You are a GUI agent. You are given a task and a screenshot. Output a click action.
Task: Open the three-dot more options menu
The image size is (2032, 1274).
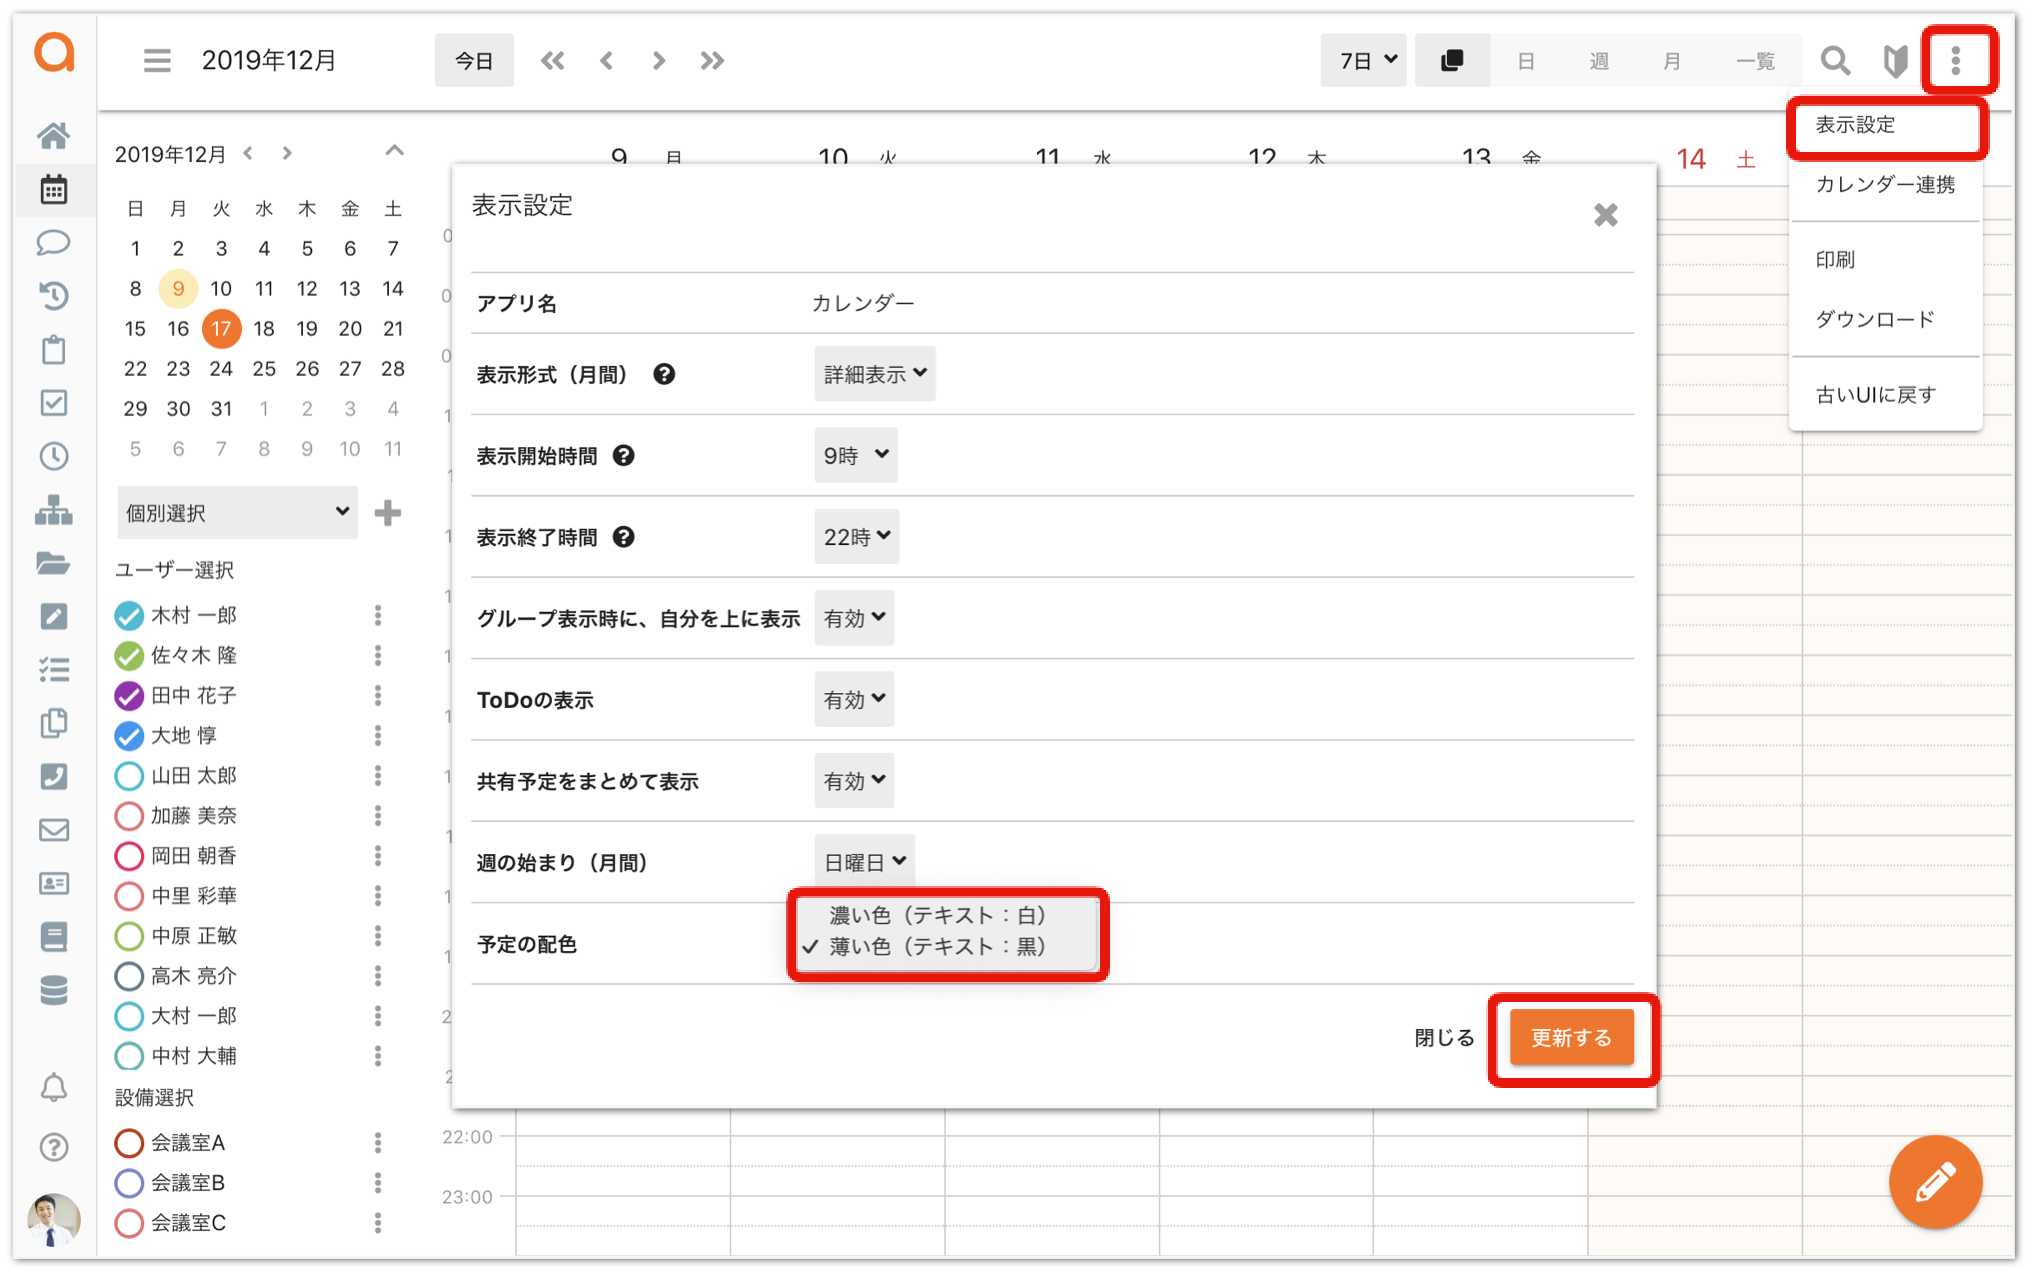click(1956, 60)
